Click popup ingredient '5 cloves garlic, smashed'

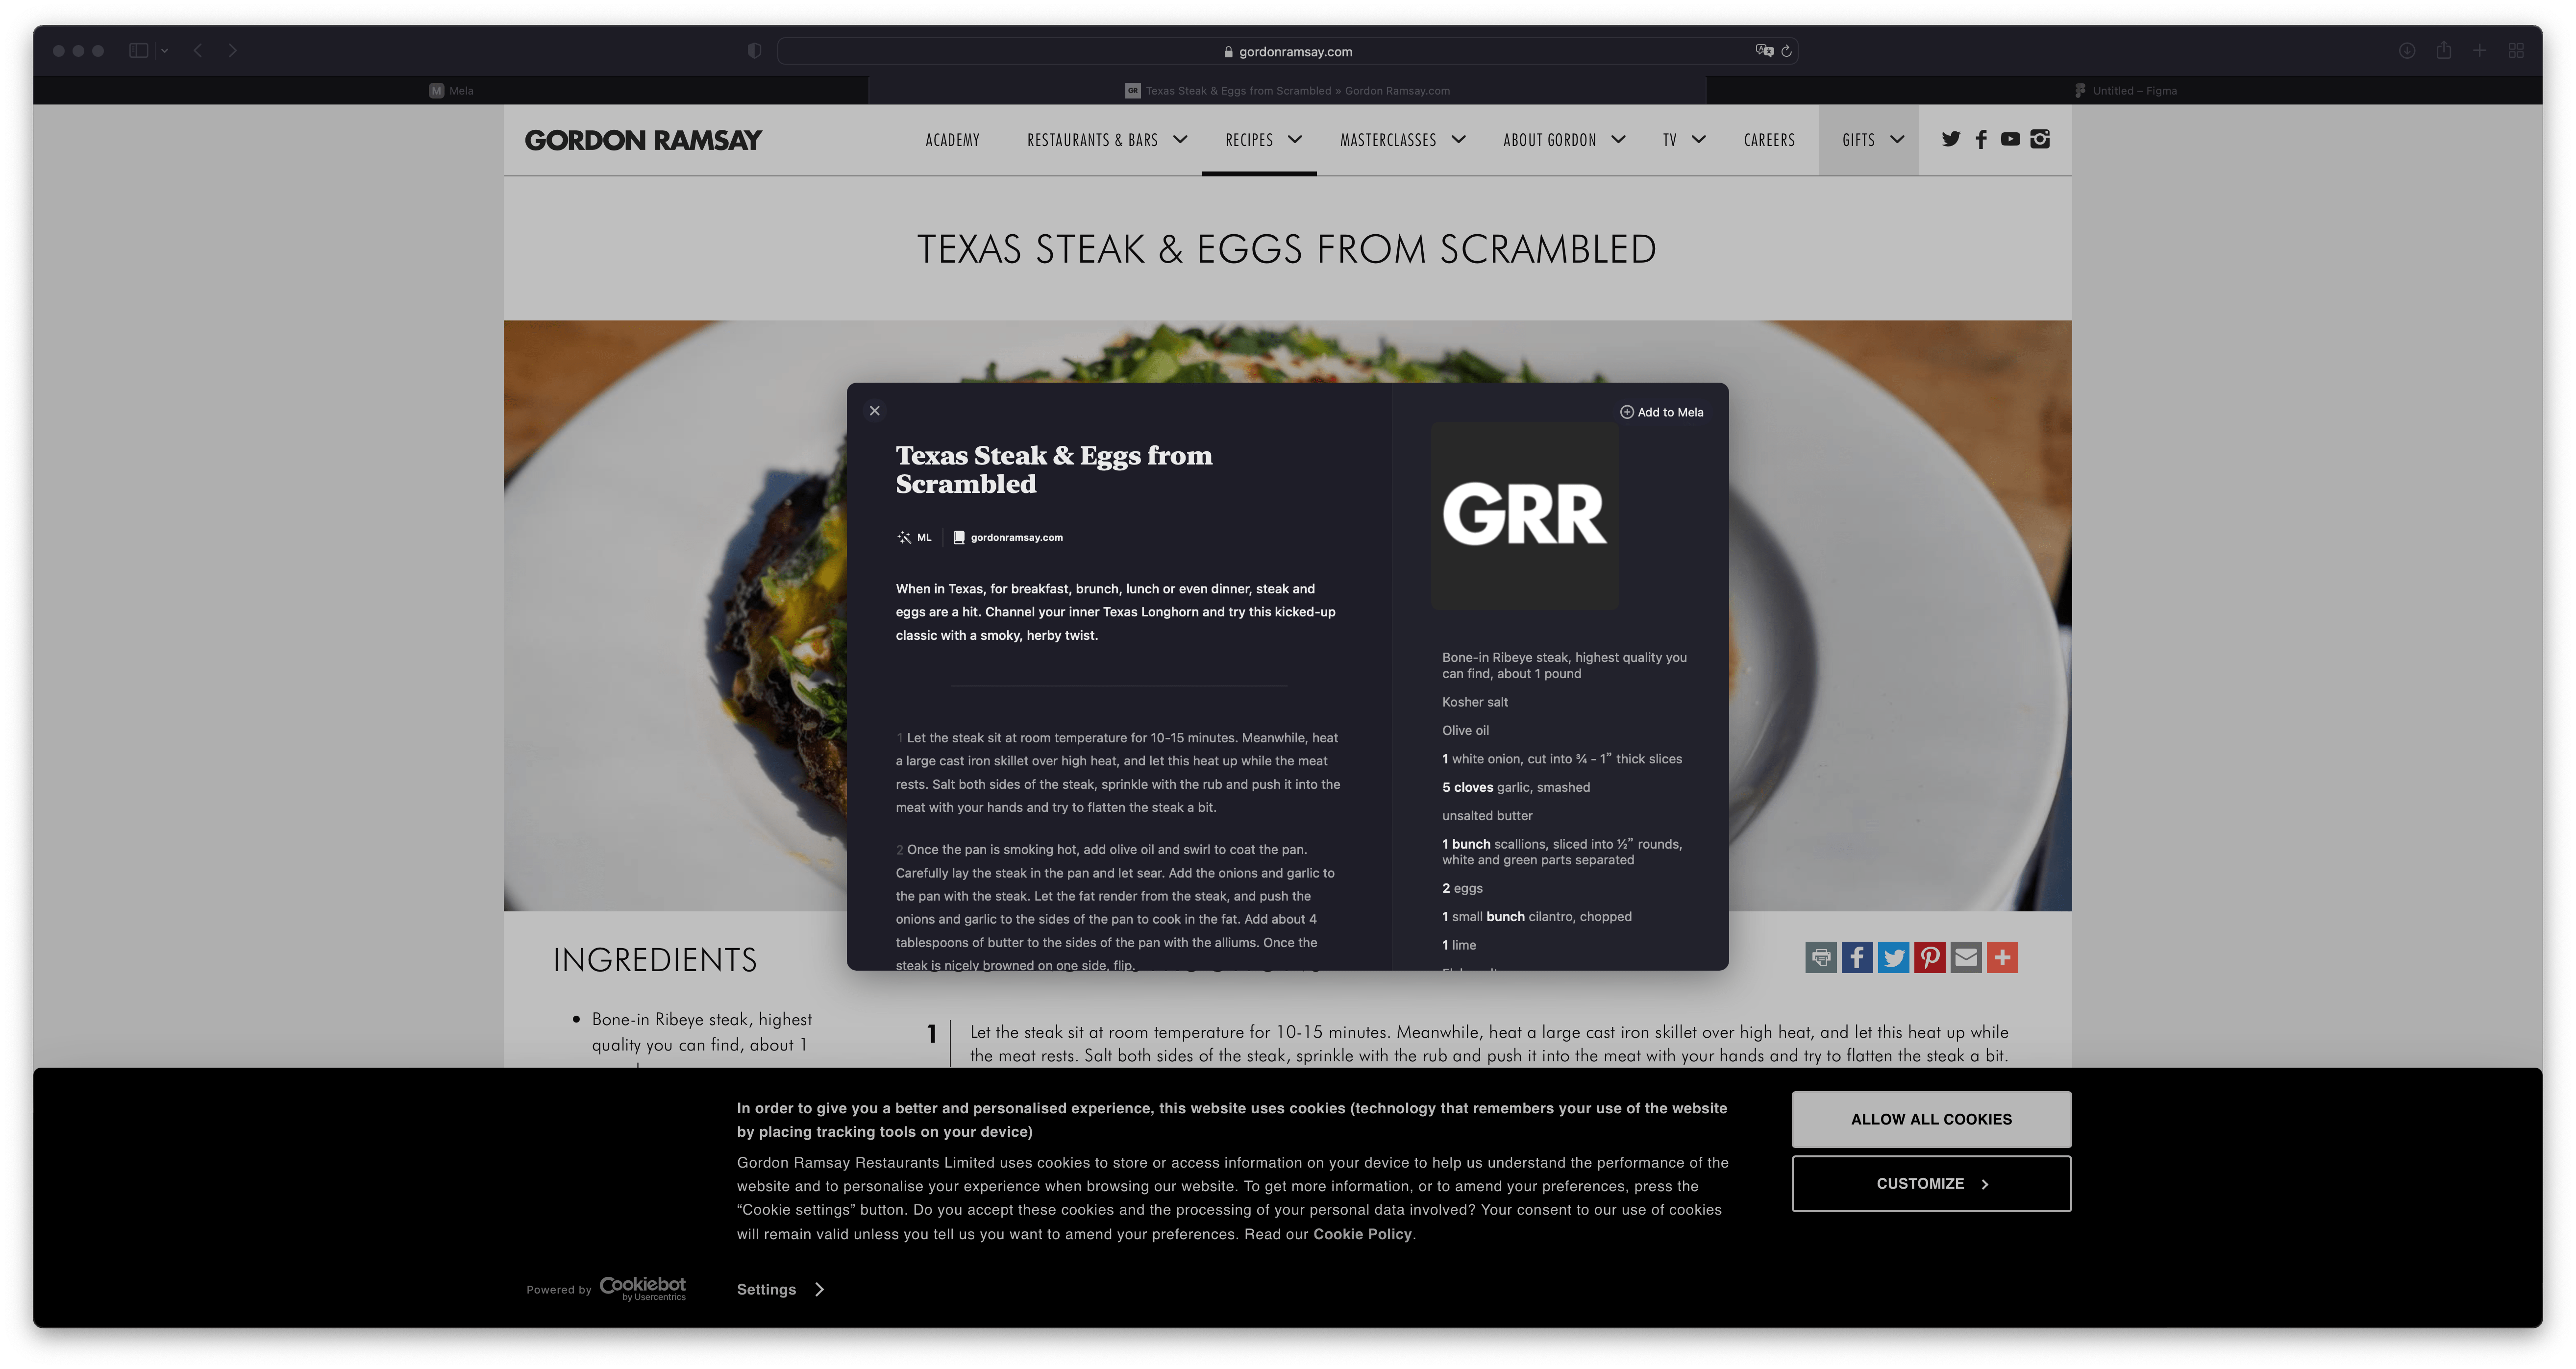[1516, 787]
